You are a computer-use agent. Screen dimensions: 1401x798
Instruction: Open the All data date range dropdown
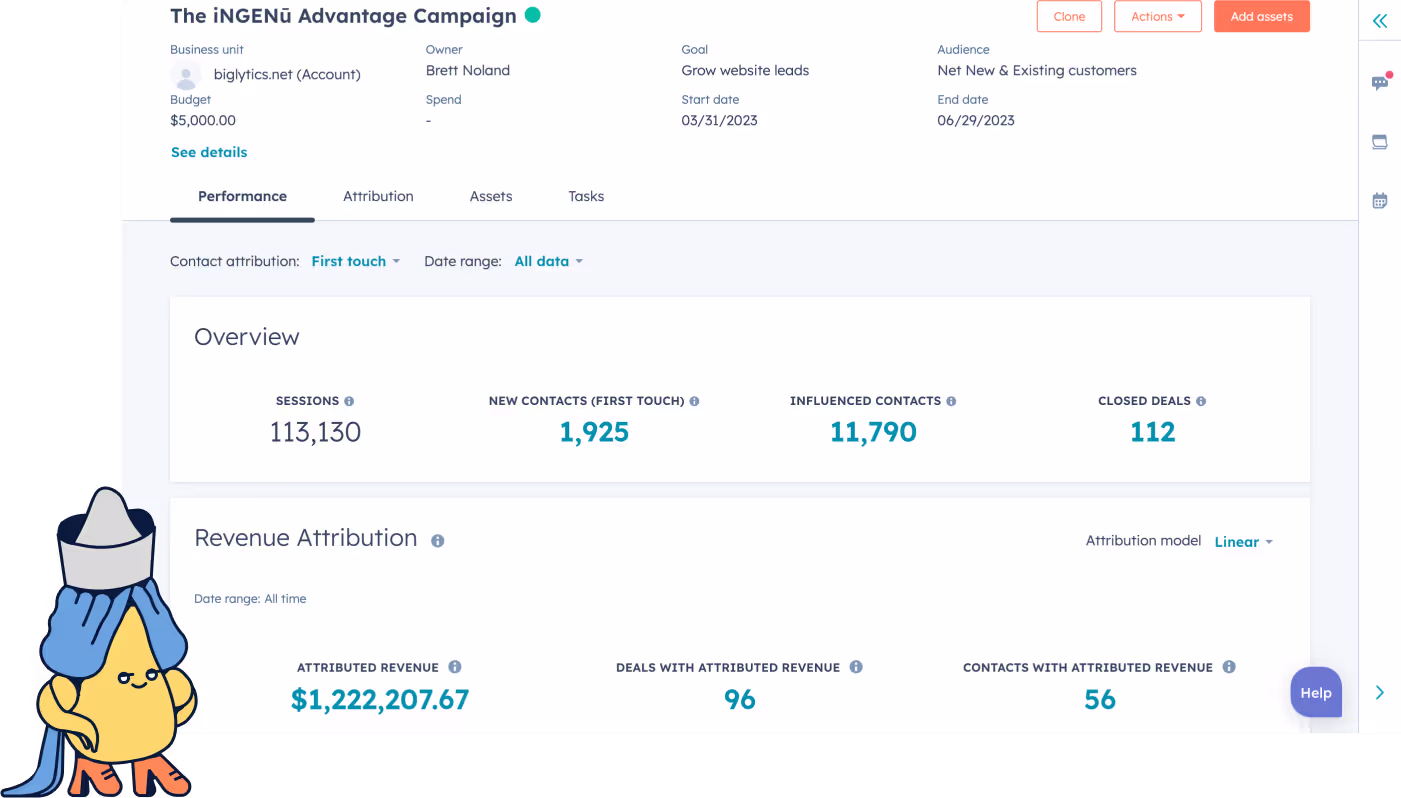coord(547,261)
